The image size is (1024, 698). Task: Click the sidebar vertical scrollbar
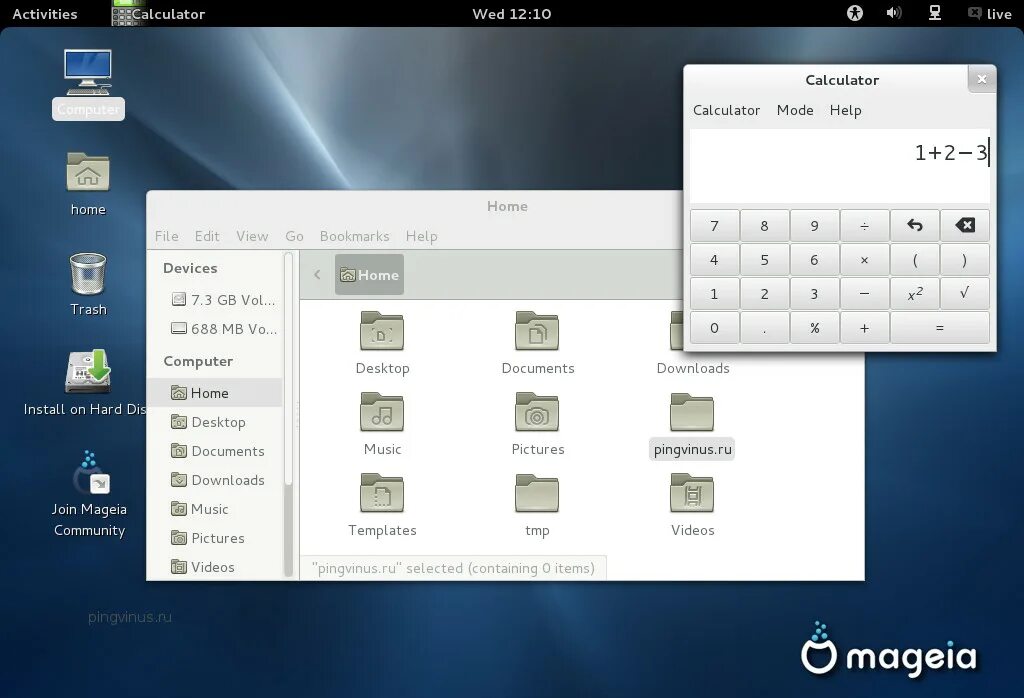[x=288, y=415]
